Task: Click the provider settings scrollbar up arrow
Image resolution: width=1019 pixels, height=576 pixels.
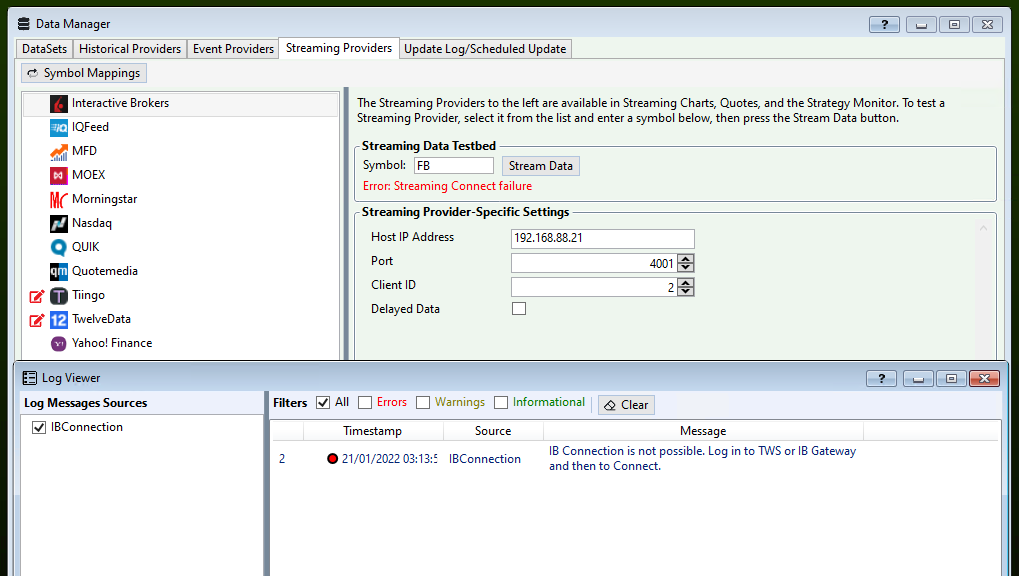Action: tap(983, 228)
